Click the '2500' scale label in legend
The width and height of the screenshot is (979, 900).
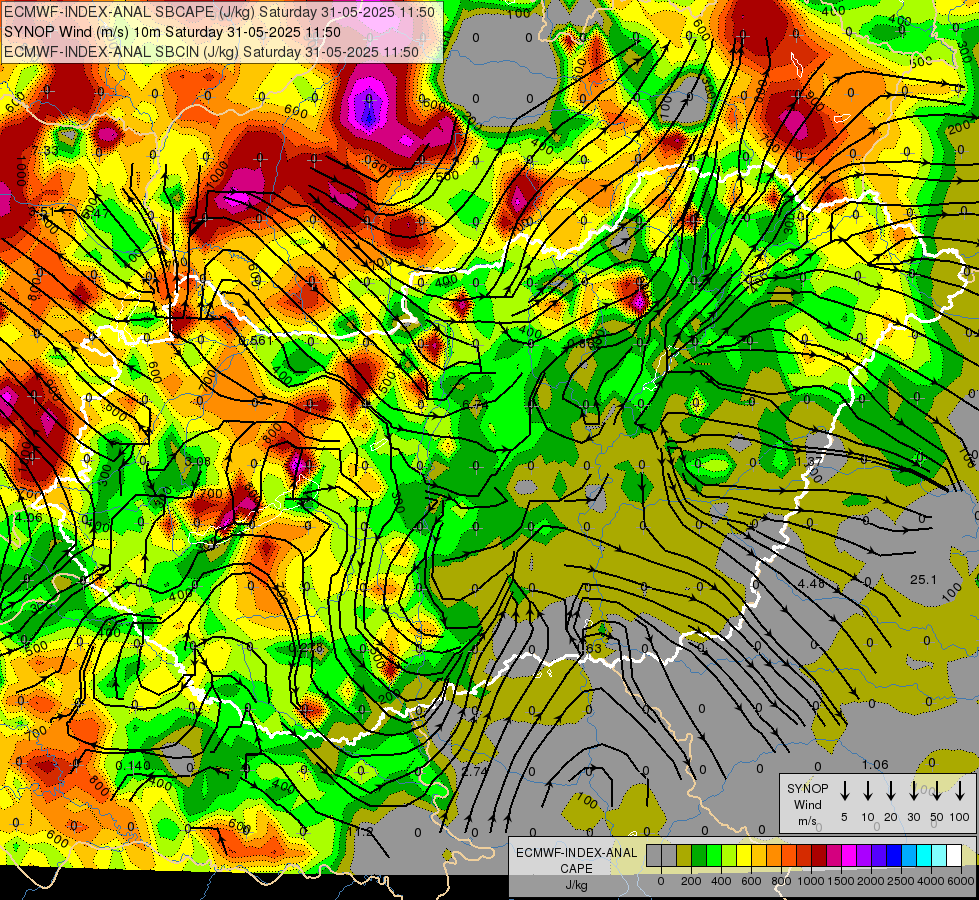(900, 881)
